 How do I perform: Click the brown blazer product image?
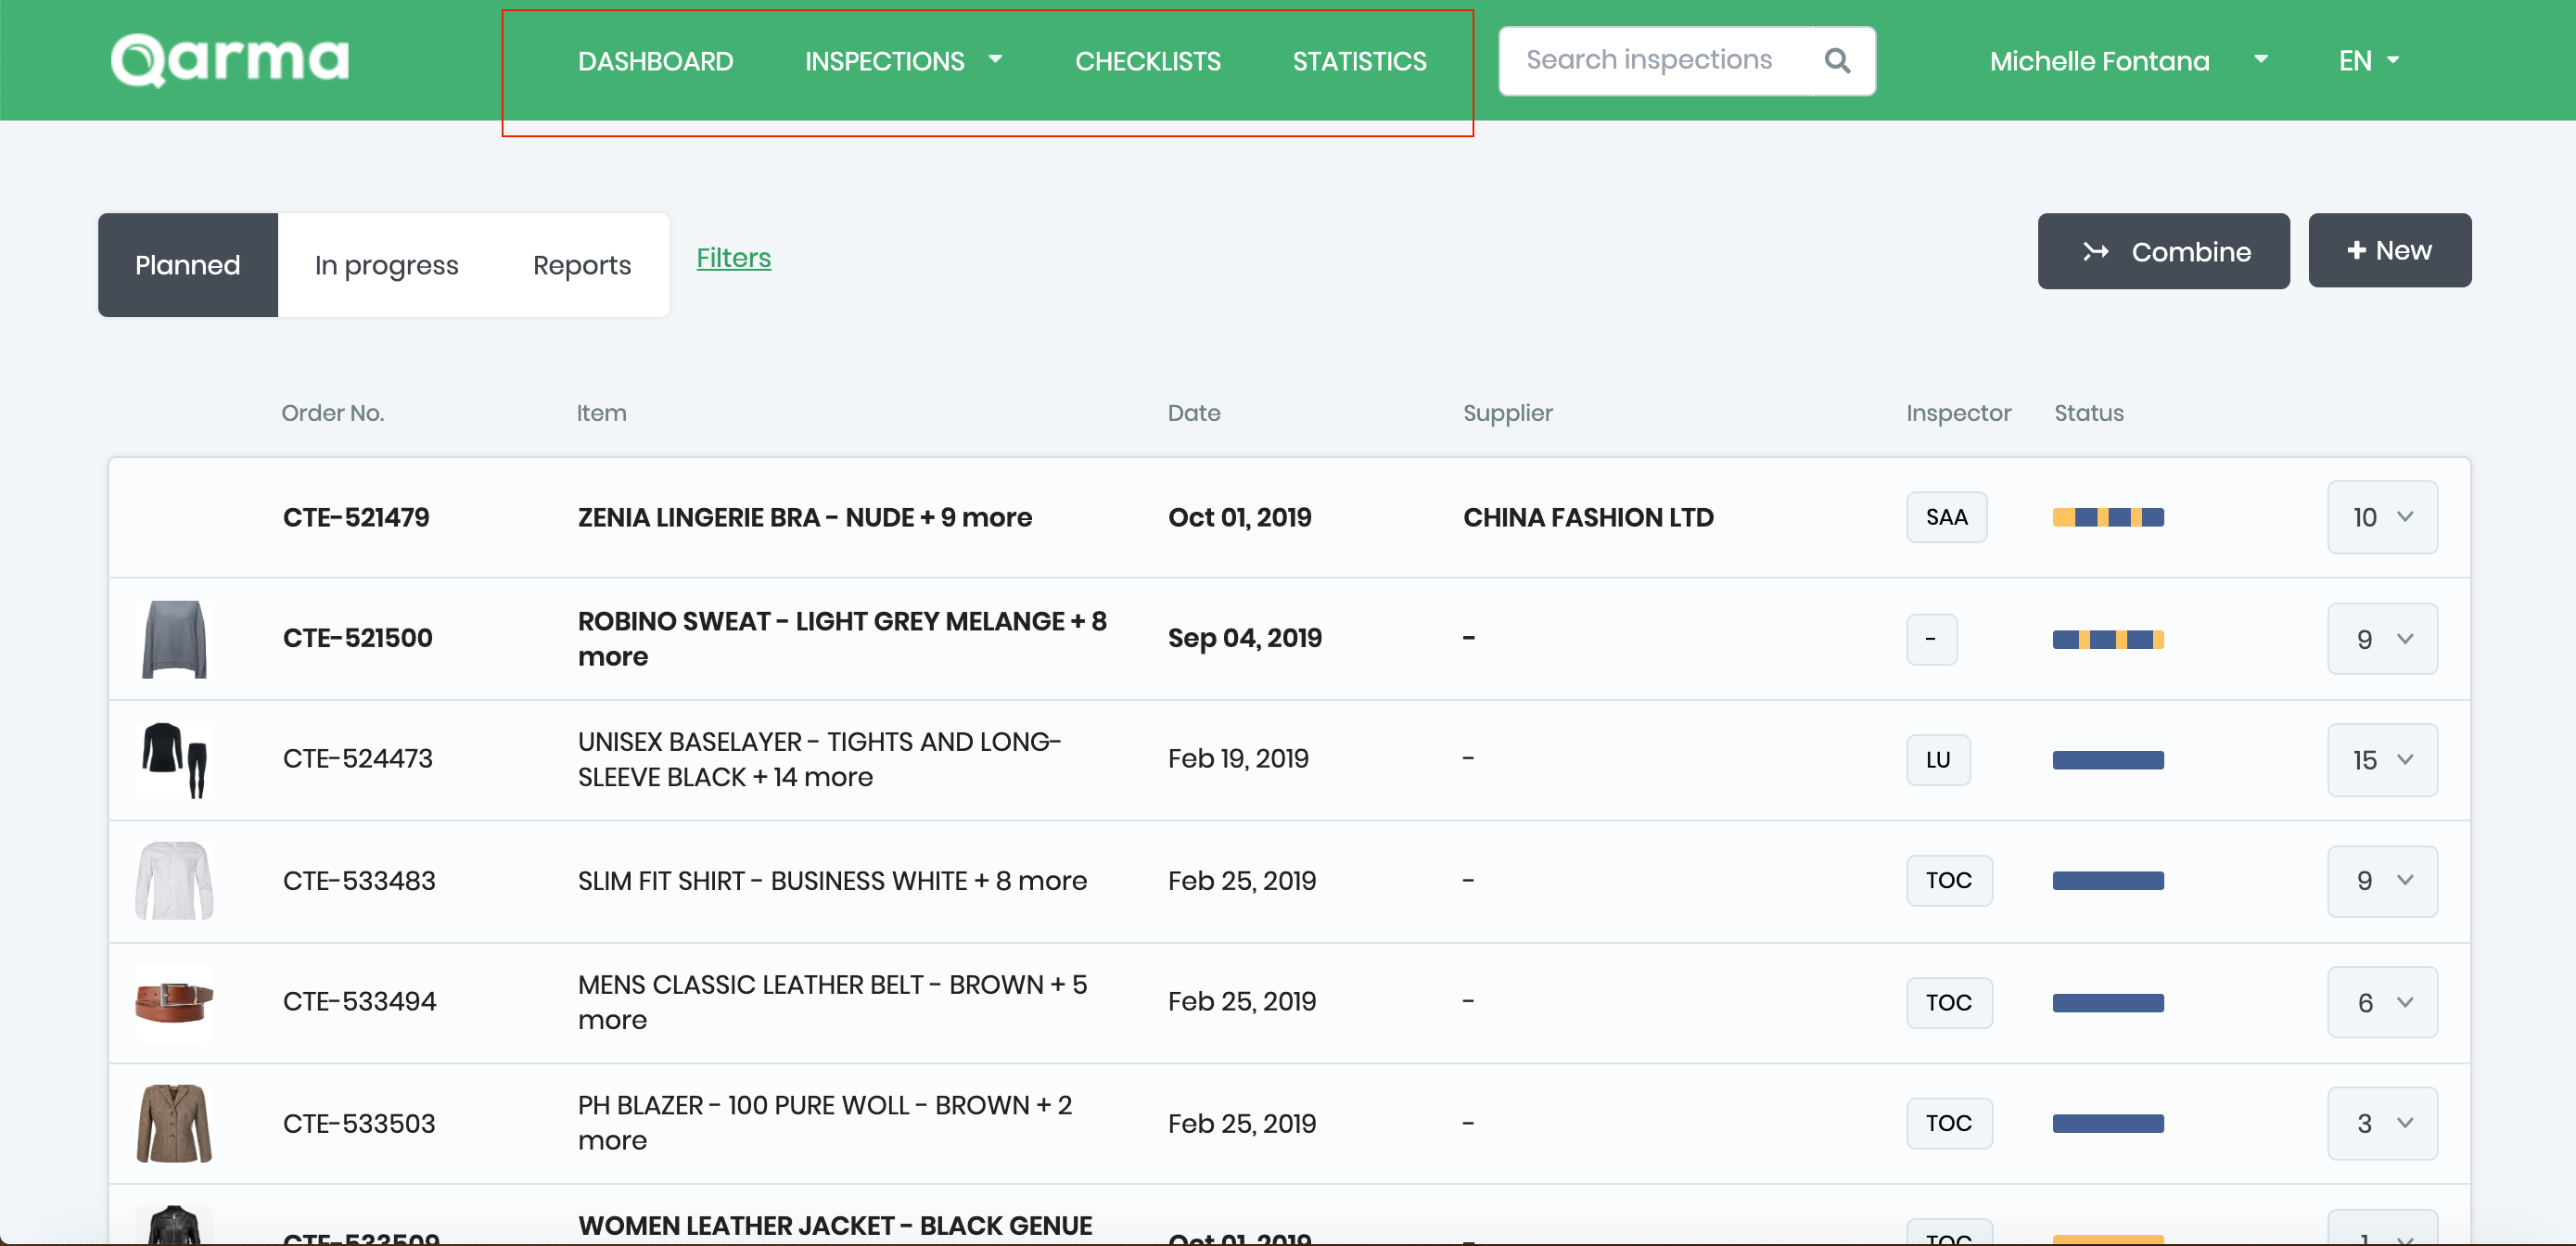174,1123
